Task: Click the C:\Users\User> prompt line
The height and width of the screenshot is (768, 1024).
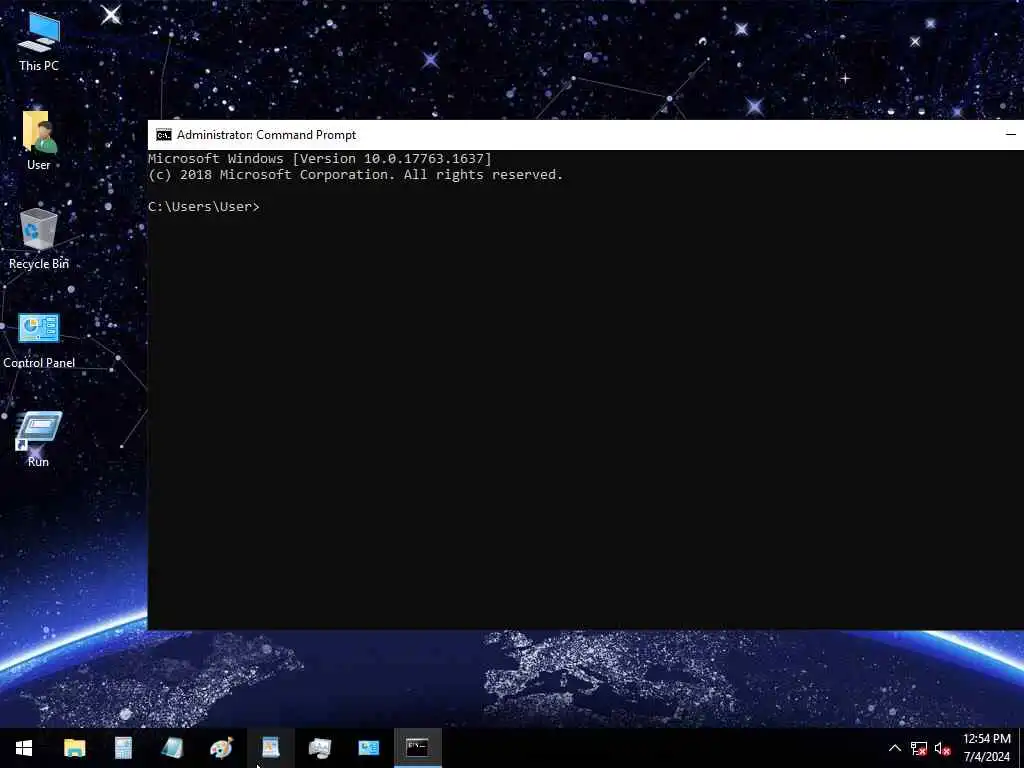Action: pos(204,206)
